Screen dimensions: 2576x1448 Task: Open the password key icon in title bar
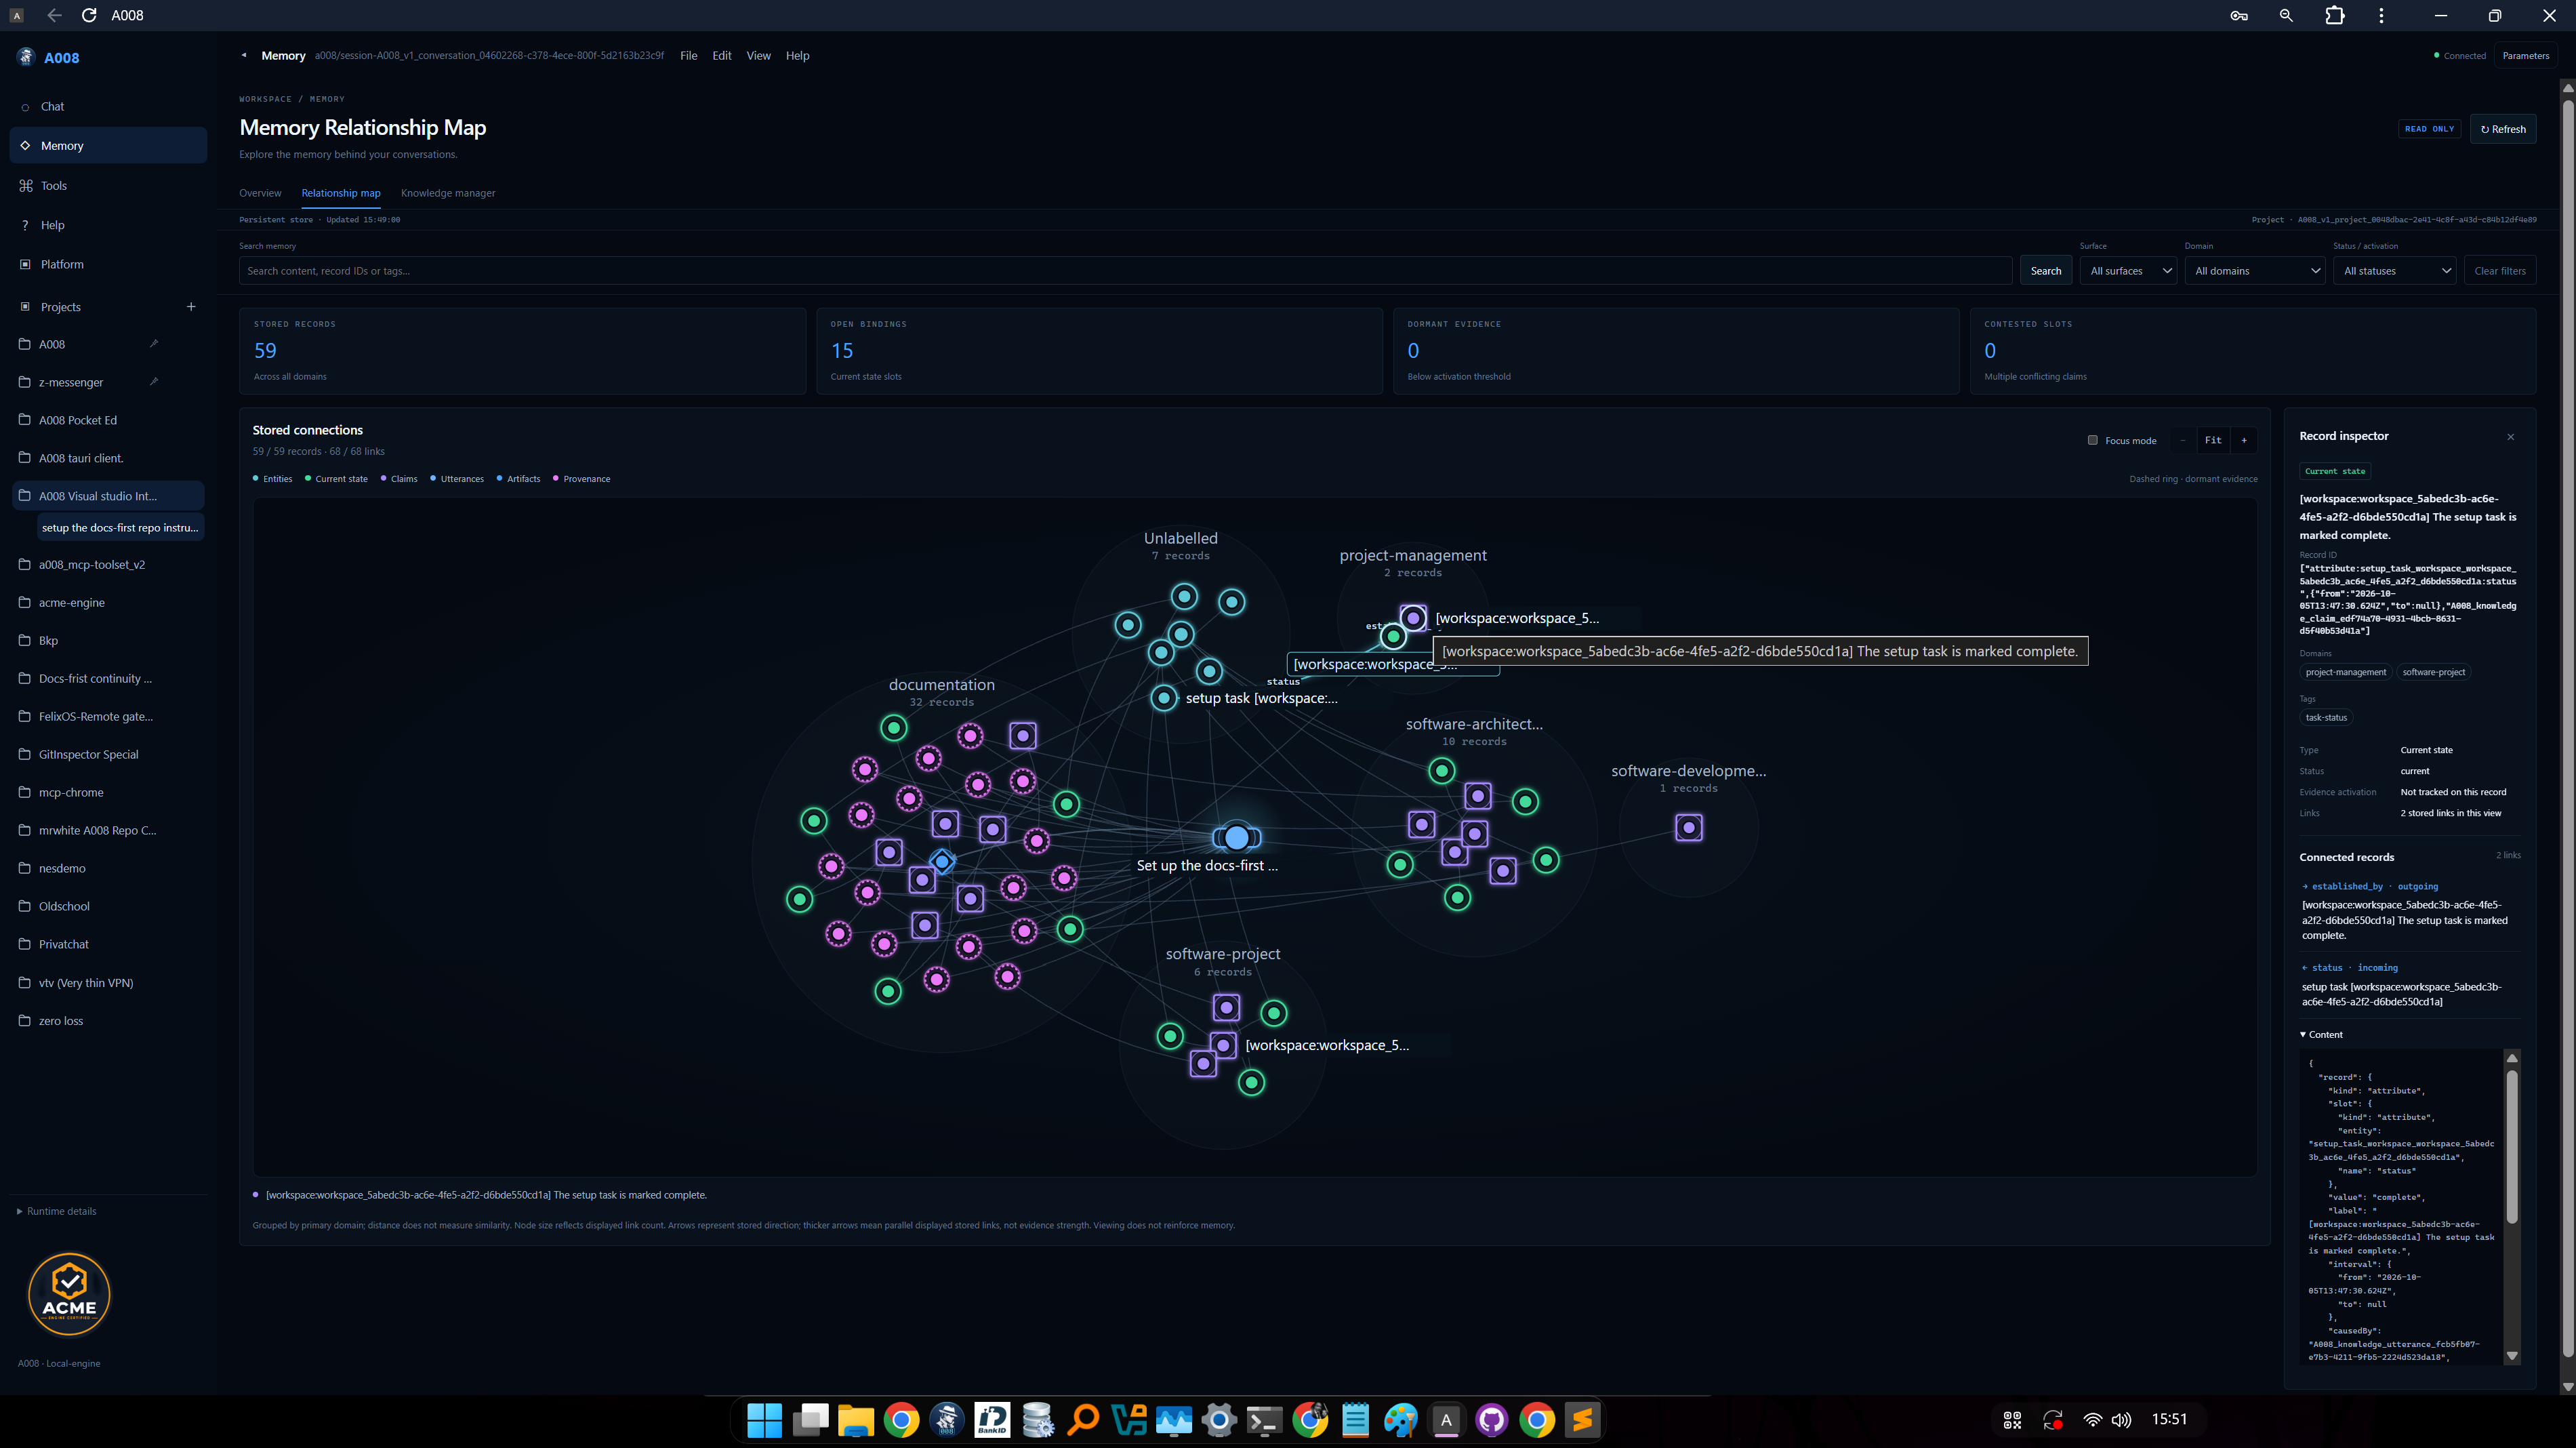(2239, 15)
